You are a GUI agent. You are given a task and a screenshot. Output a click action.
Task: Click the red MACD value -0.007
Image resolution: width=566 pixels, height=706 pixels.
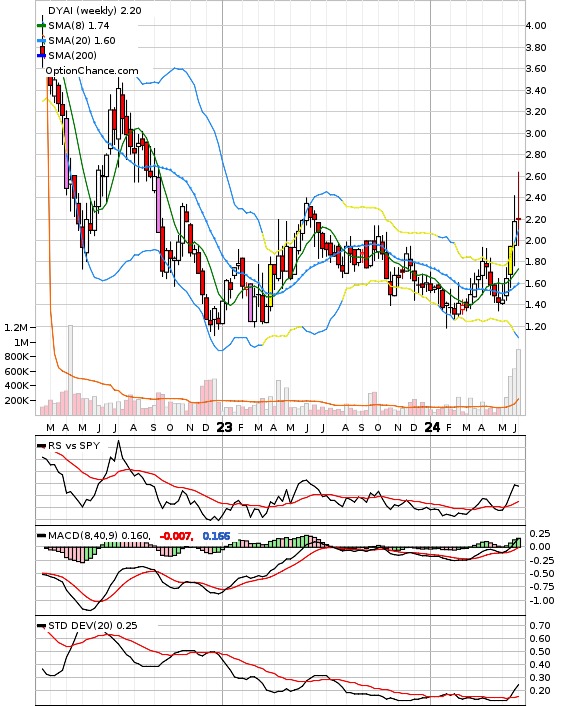click(177, 536)
